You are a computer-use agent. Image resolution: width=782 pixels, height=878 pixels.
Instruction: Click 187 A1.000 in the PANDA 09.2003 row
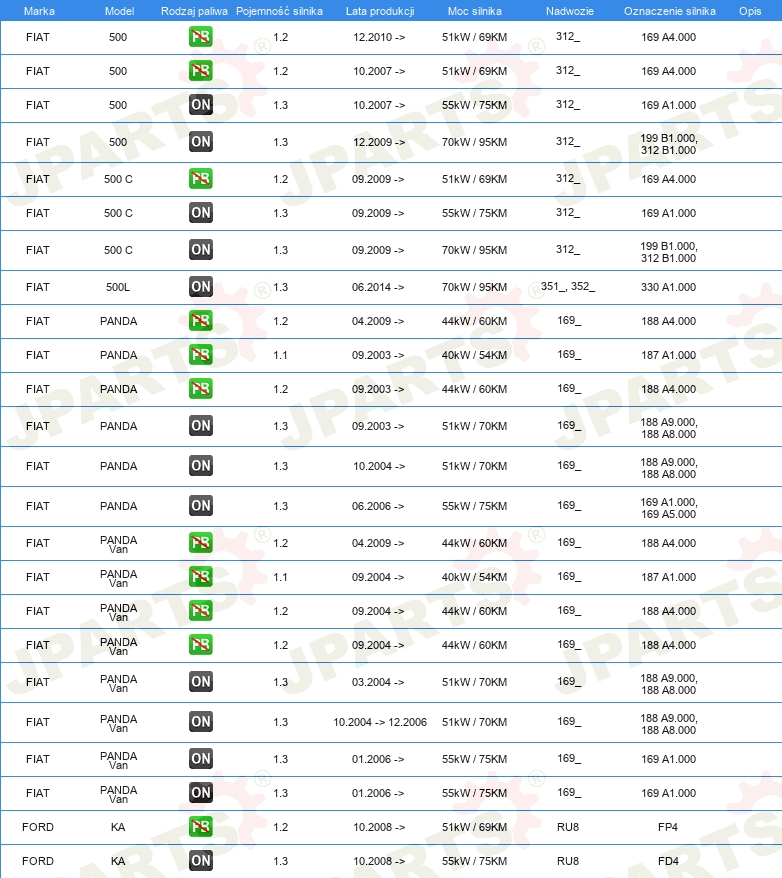[x=668, y=355]
